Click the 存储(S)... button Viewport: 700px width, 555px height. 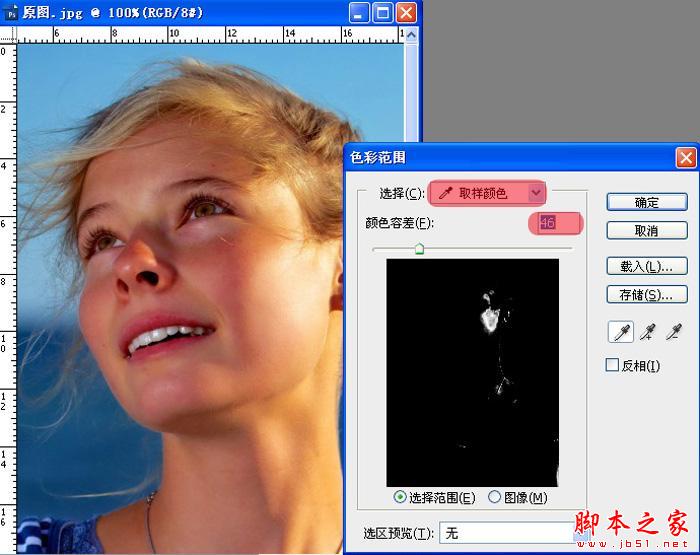pos(647,295)
